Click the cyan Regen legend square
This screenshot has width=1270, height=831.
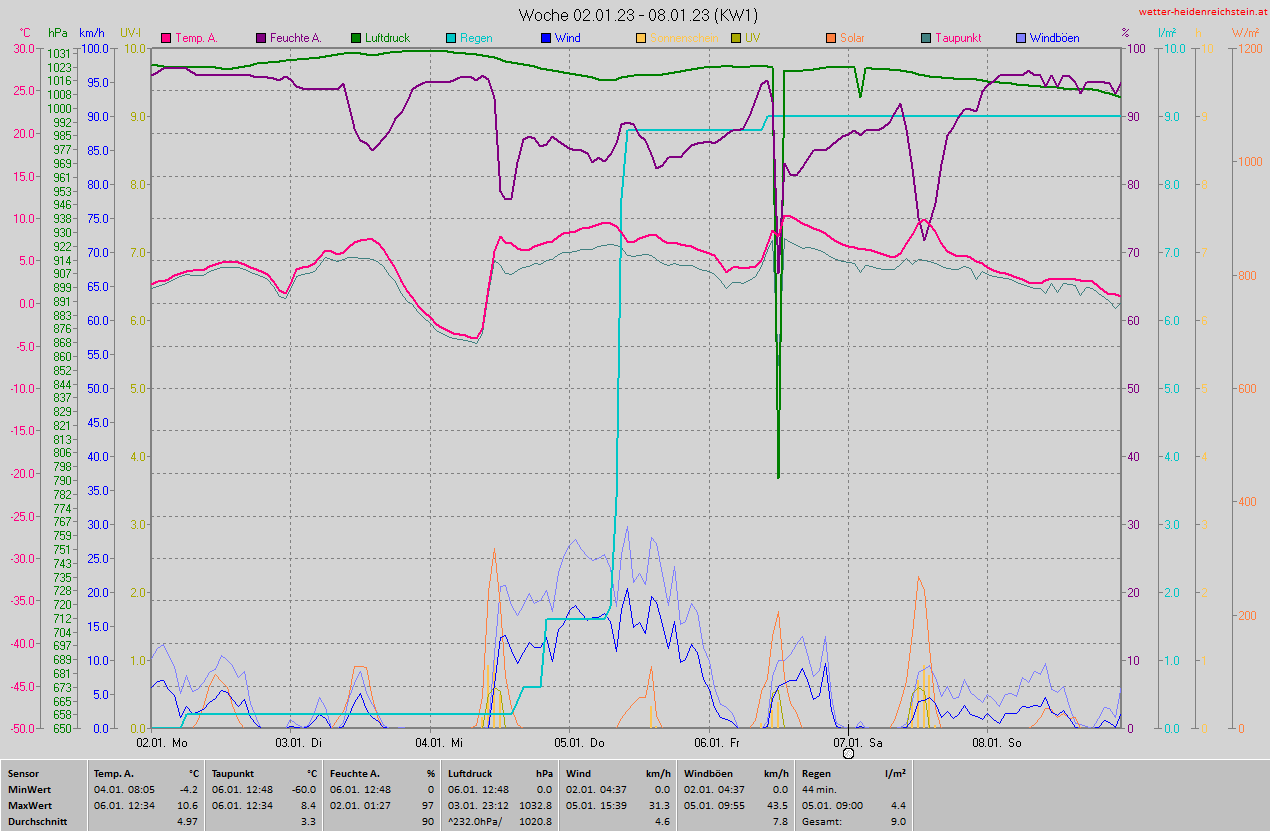[451, 39]
